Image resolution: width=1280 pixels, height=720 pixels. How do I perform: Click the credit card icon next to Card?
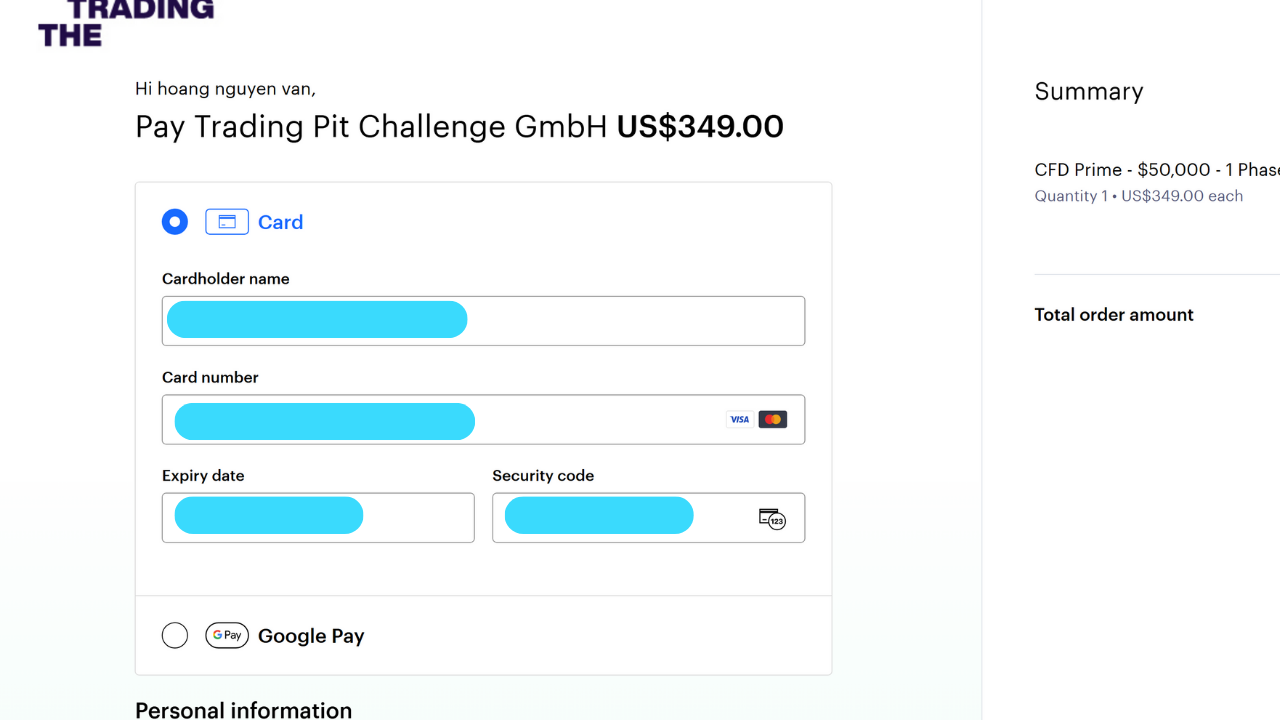[x=227, y=222]
